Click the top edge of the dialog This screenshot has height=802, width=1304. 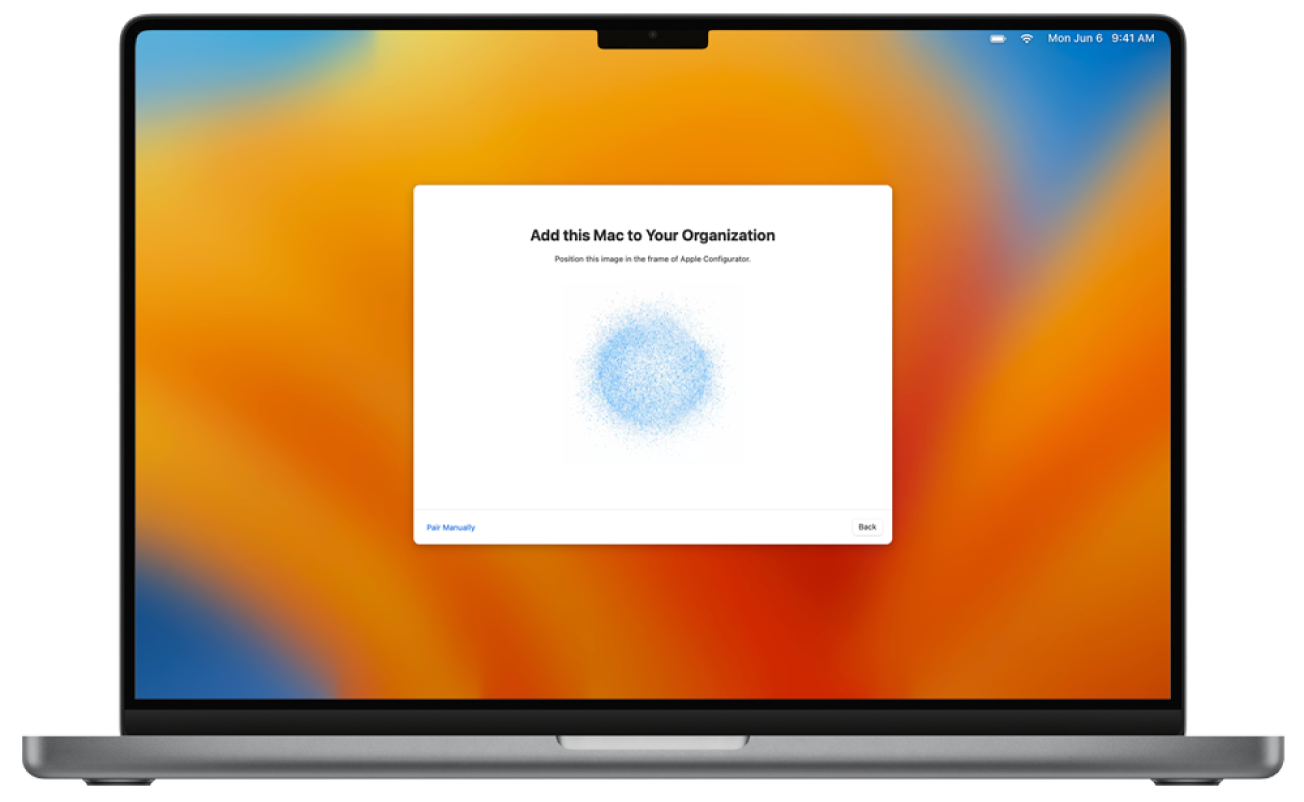(x=652, y=185)
